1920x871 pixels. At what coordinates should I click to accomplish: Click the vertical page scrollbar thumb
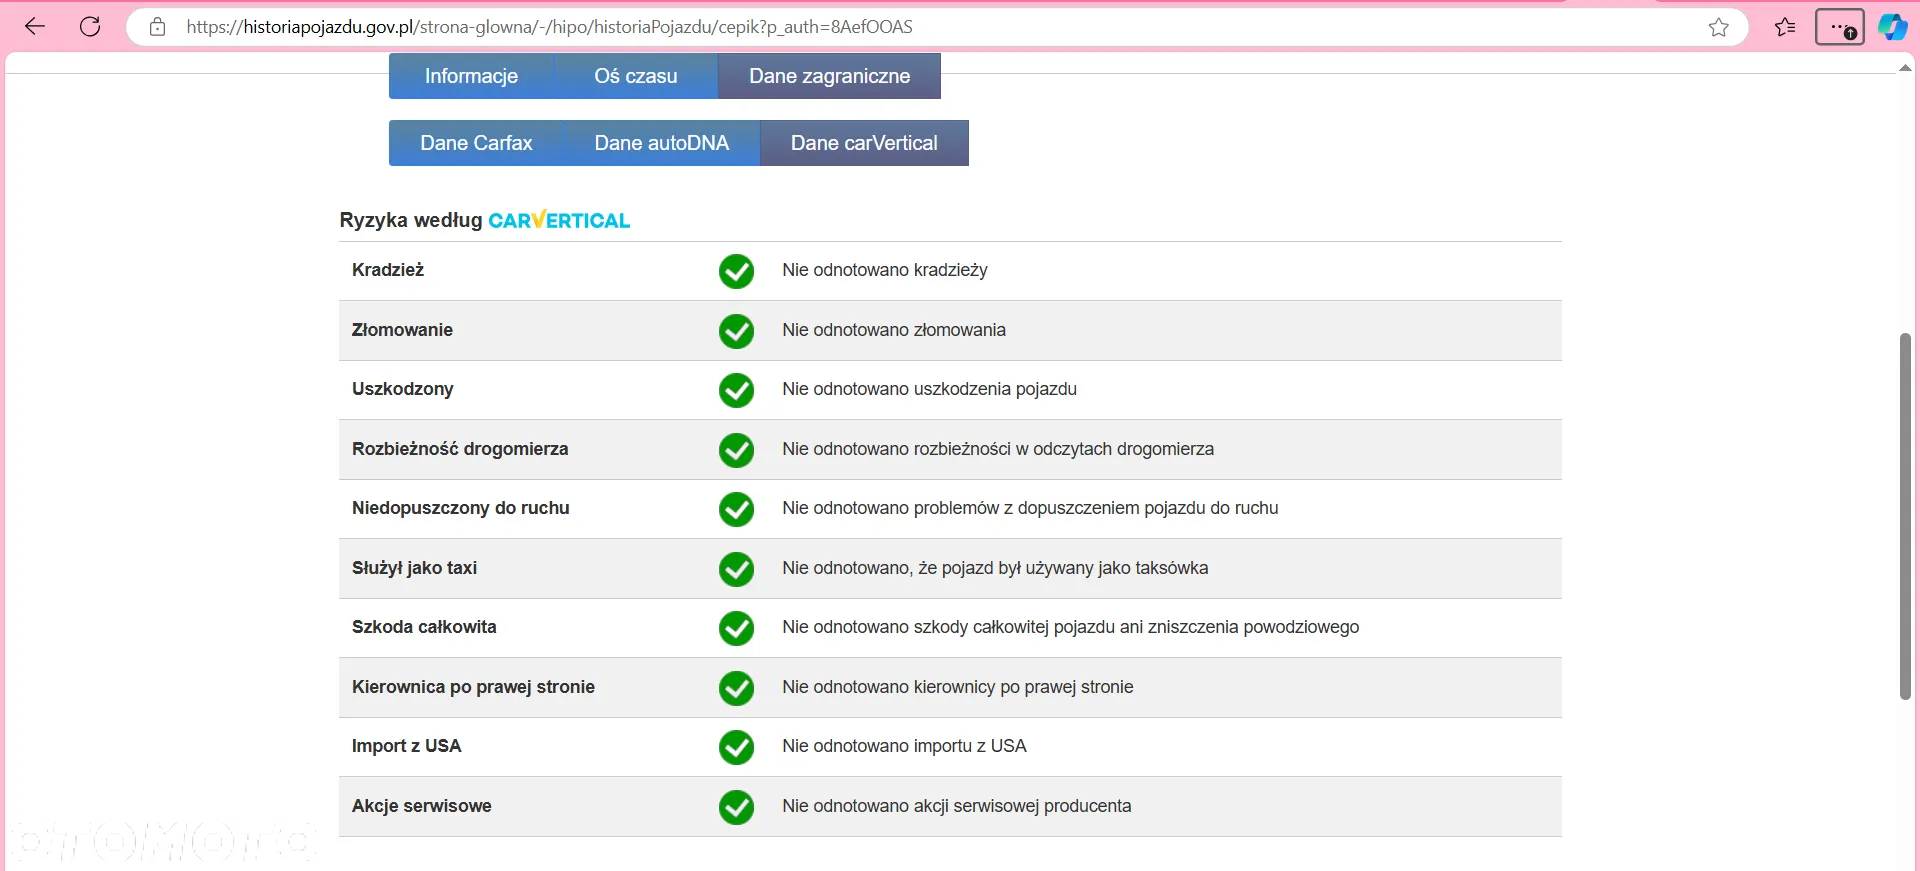click(x=1905, y=516)
